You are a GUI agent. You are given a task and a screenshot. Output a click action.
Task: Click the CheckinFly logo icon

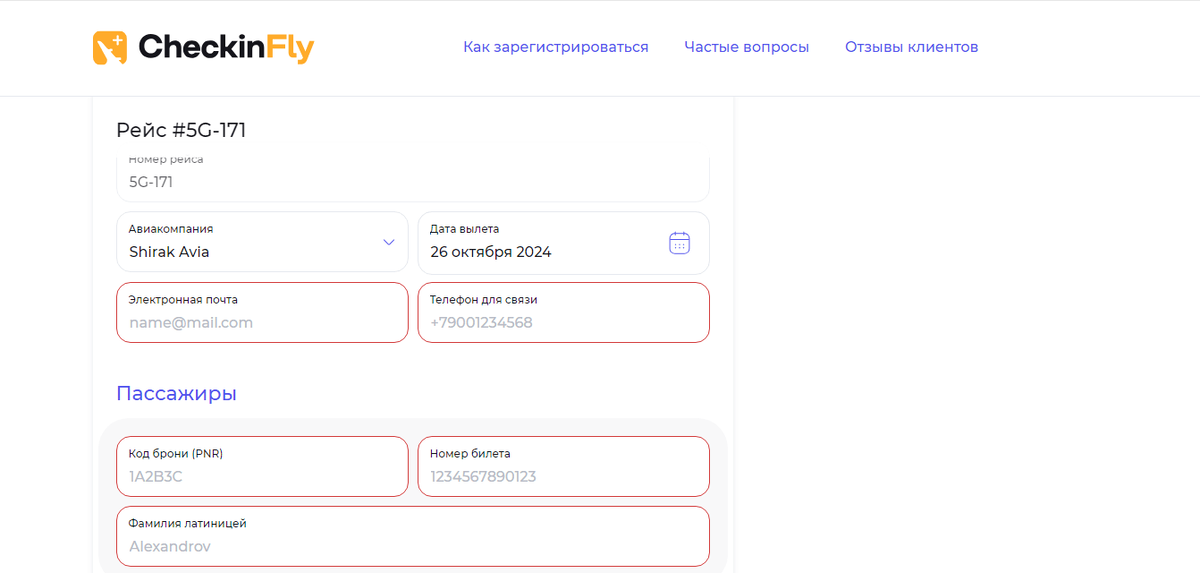point(110,48)
